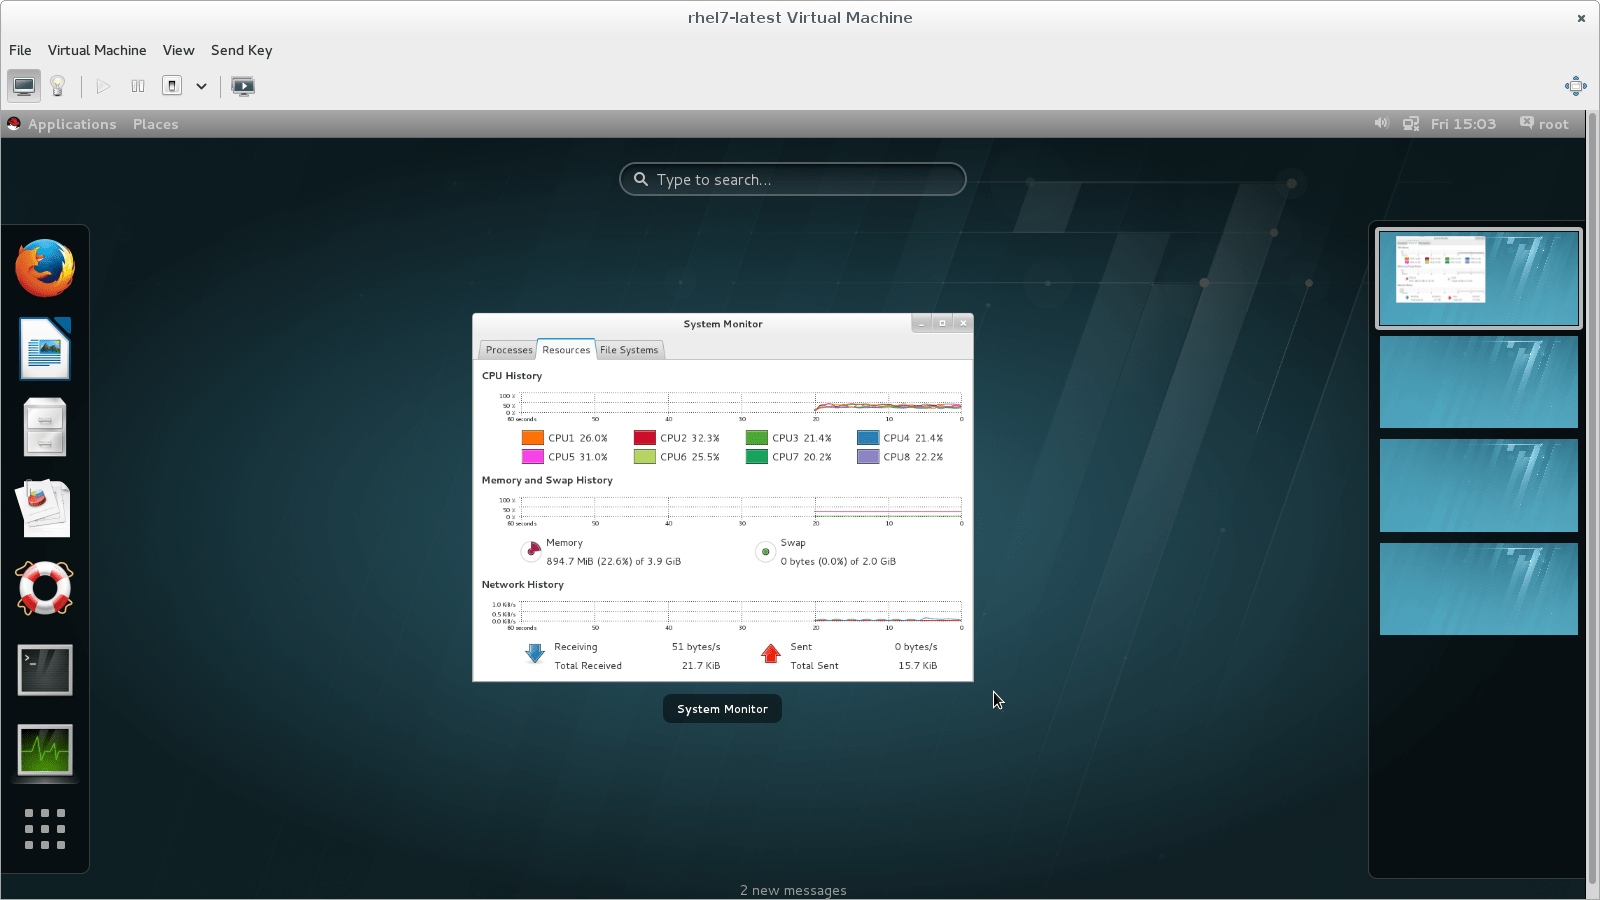Screen dimensions: 1600x900
Task: Switch to the Processes tab
Action: click(508, 349)
